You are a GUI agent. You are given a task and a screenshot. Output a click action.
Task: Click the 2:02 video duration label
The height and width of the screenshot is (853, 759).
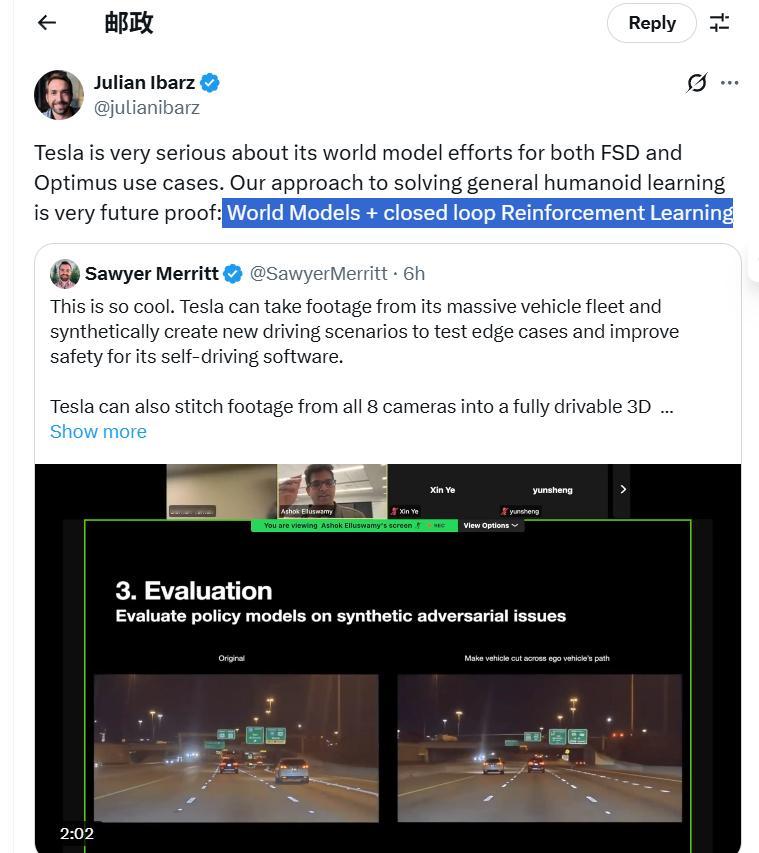tap(77, 833)
